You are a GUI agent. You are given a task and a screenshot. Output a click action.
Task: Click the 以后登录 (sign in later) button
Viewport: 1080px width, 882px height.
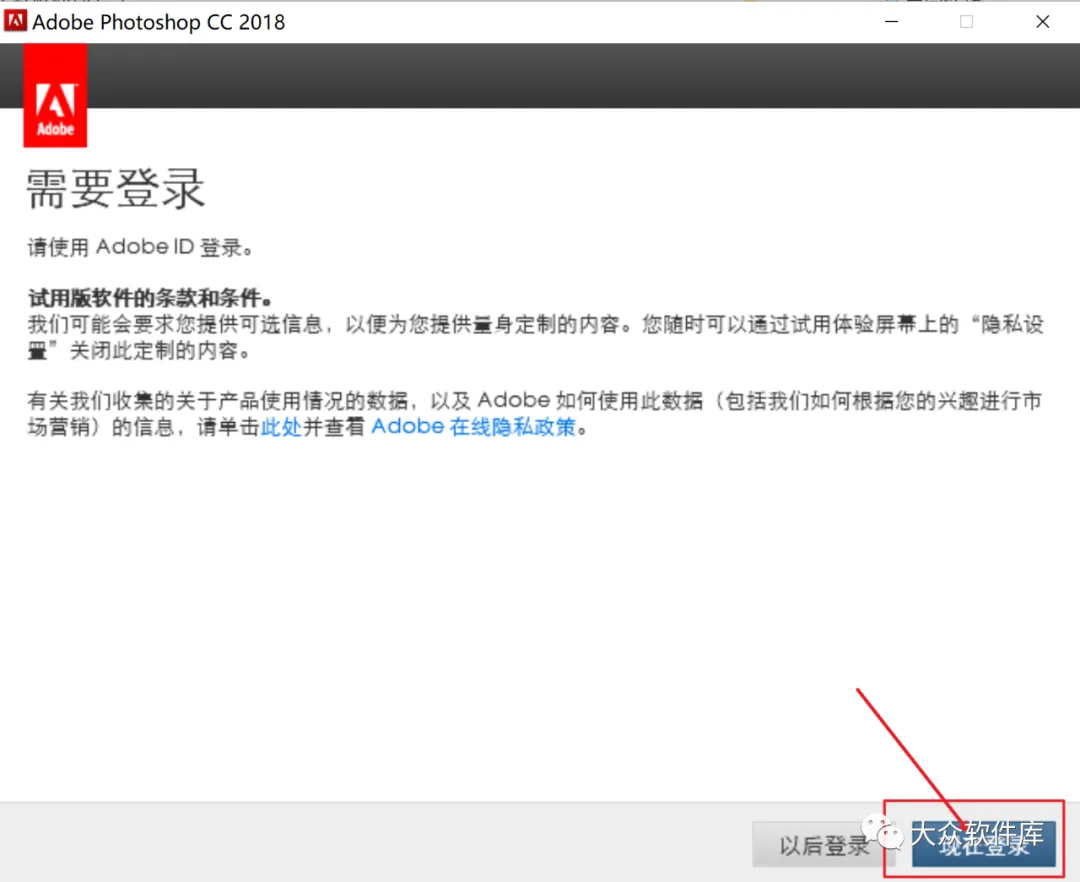(823, 845)
